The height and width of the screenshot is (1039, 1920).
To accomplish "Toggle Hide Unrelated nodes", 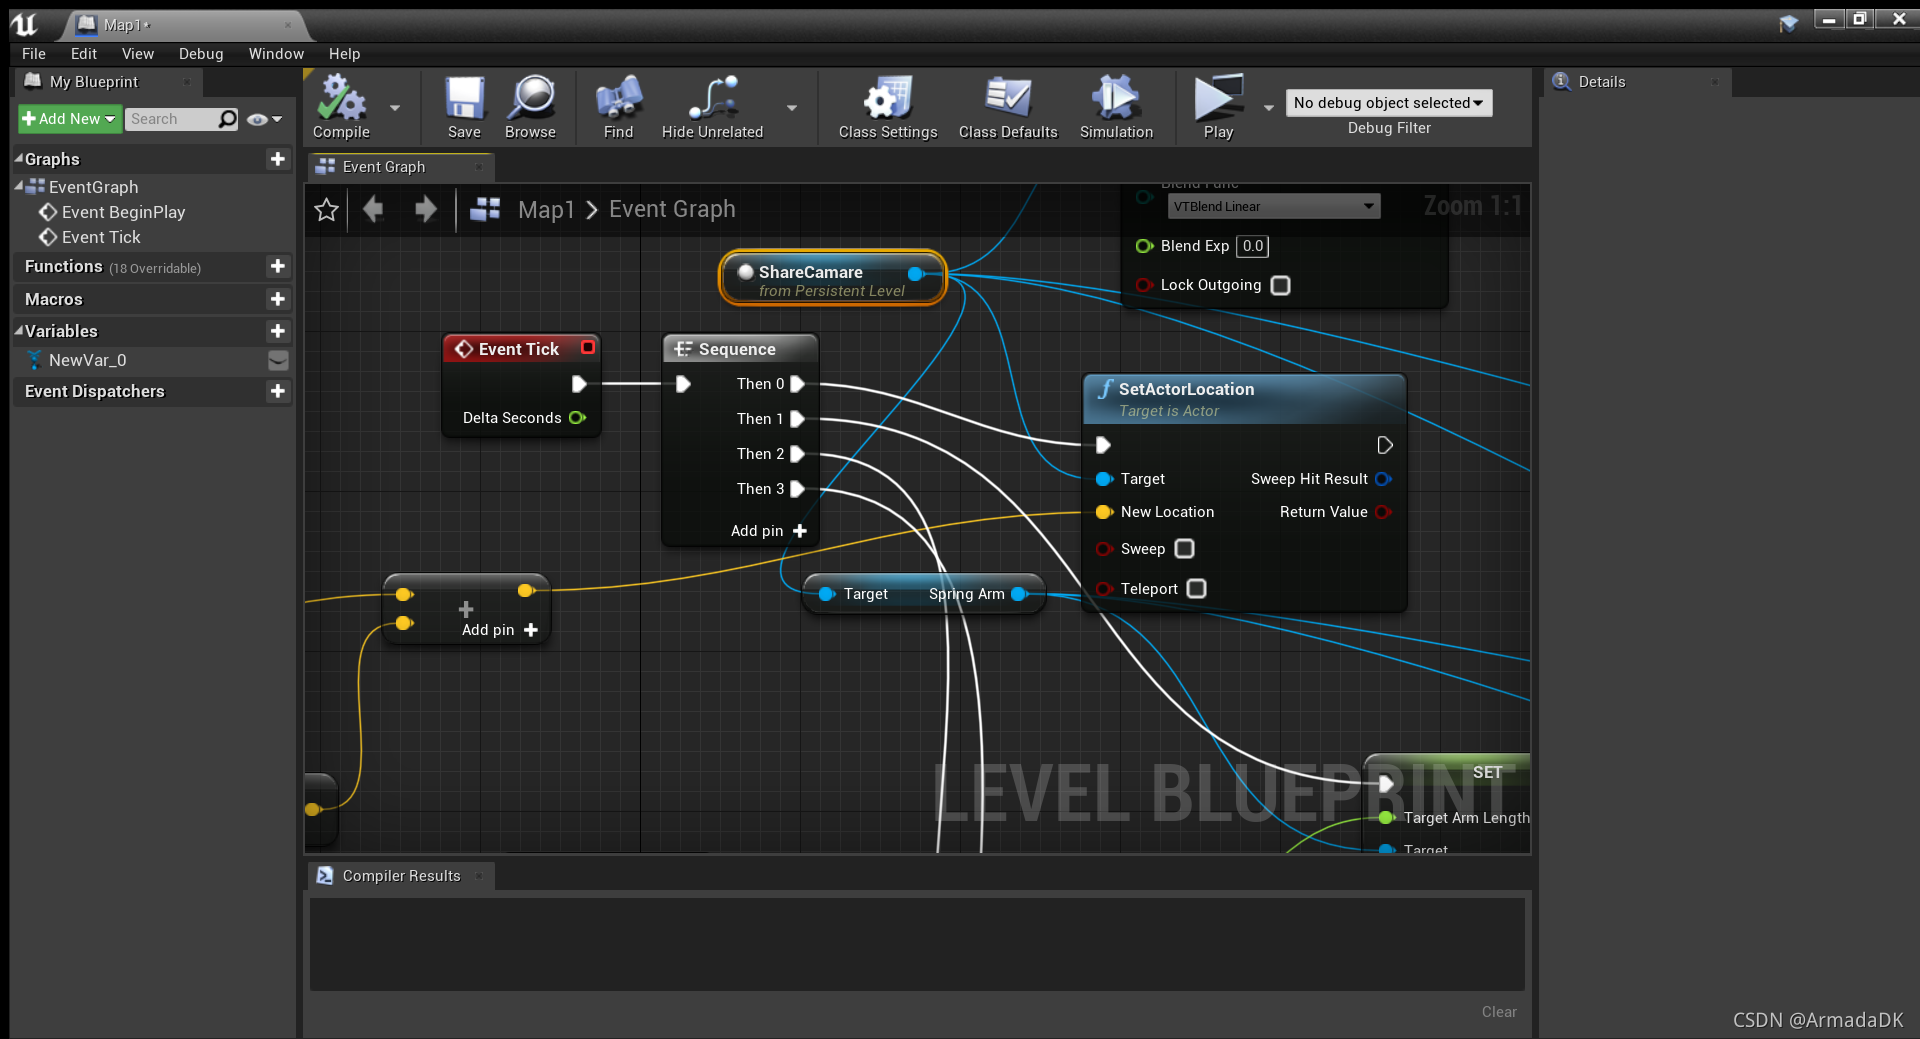I will (x=712, y=107).
